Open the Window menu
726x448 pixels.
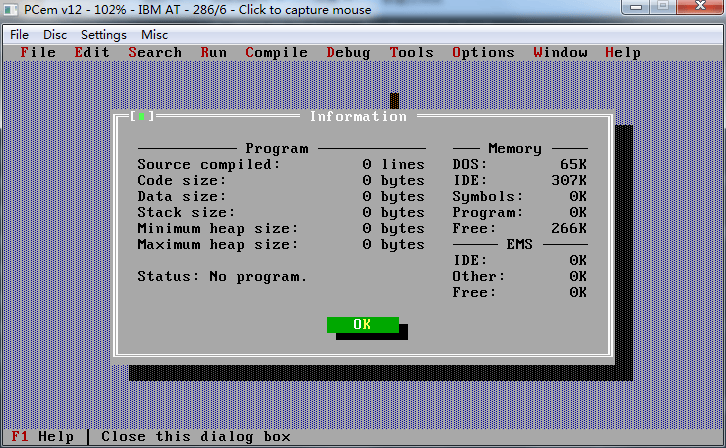(560, 53)
